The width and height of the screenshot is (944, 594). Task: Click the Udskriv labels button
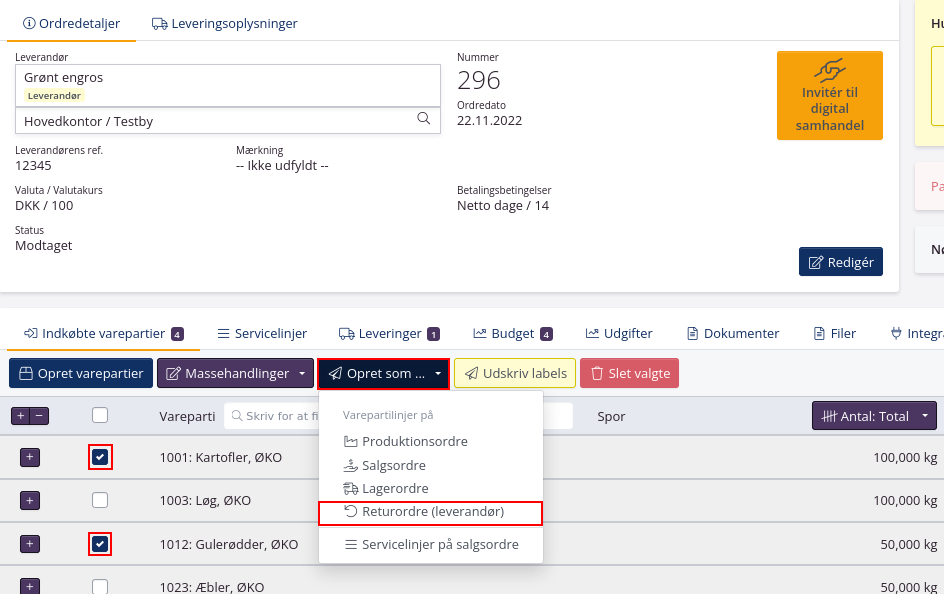(x=514, y=372)
